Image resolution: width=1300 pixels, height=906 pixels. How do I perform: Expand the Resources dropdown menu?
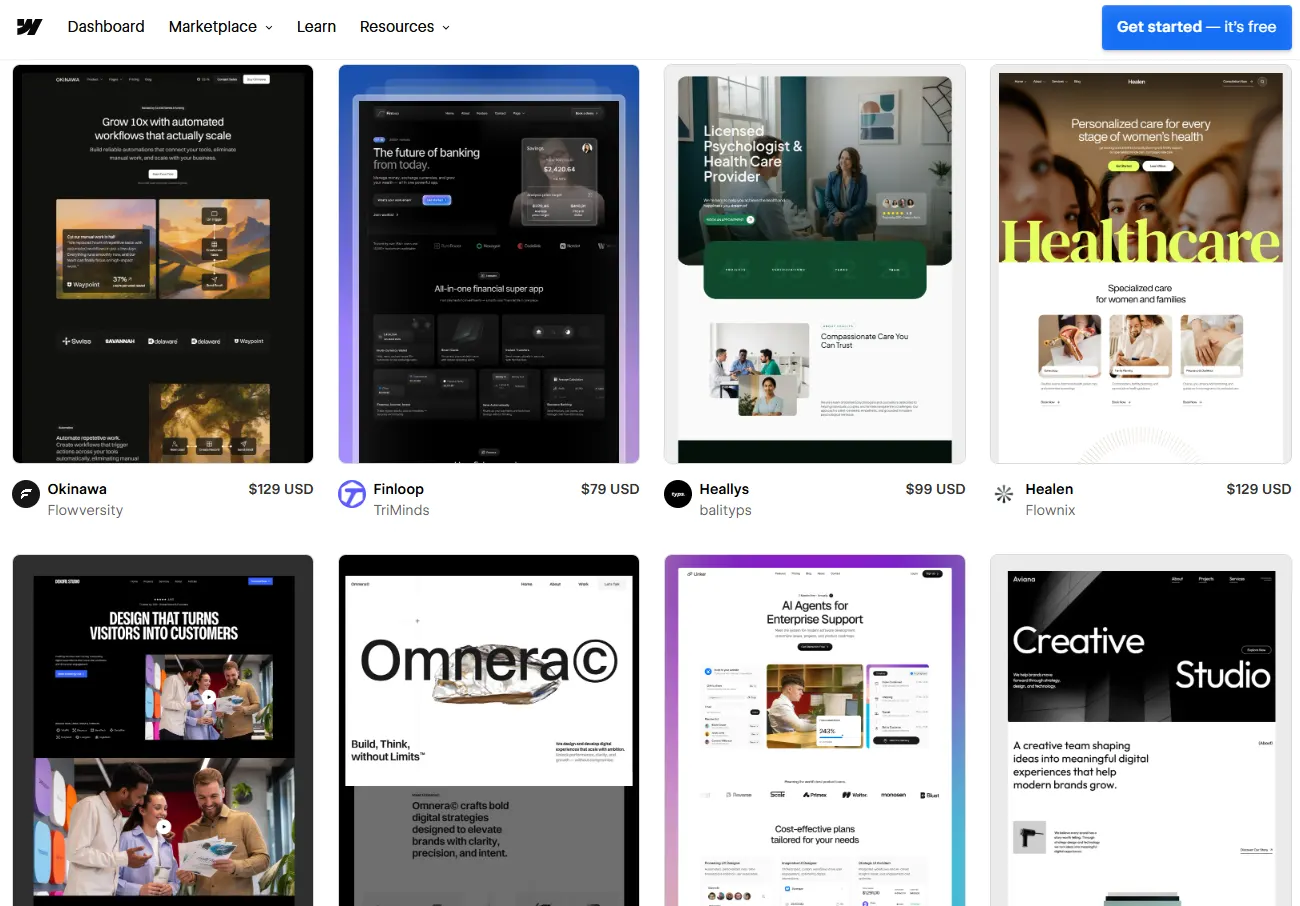(404, 27)
